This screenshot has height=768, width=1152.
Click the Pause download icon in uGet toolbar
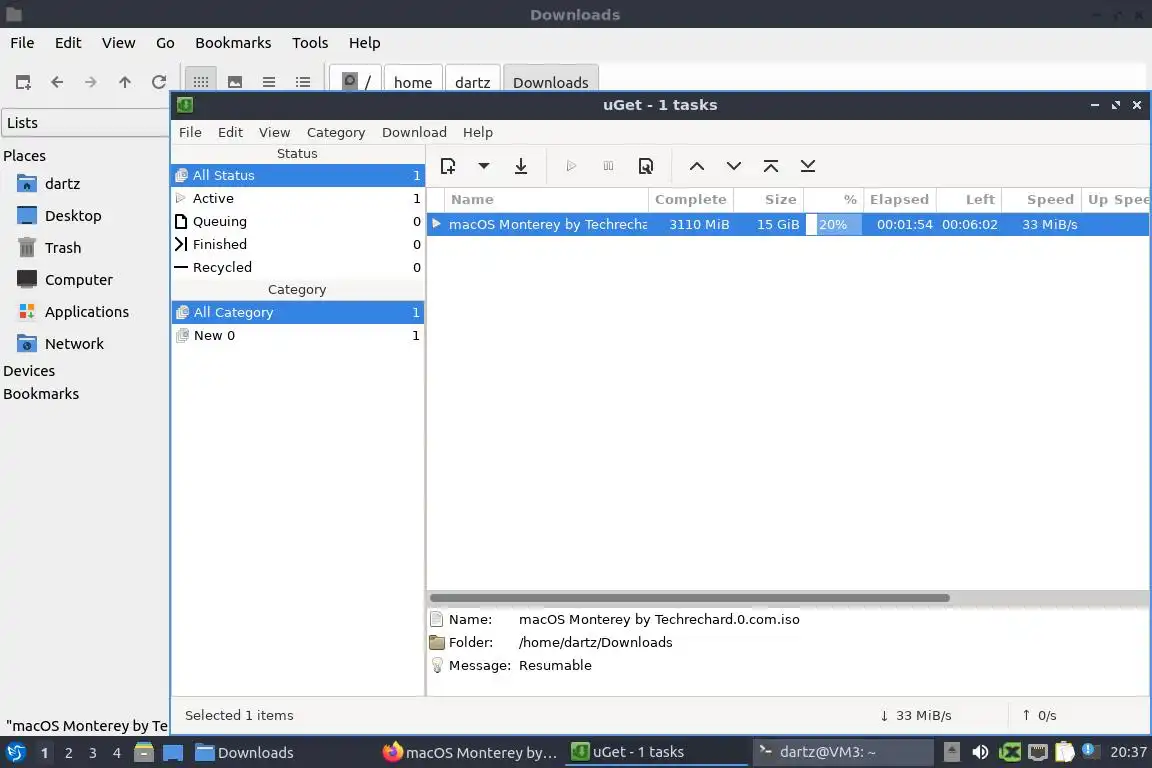(608, 166)
